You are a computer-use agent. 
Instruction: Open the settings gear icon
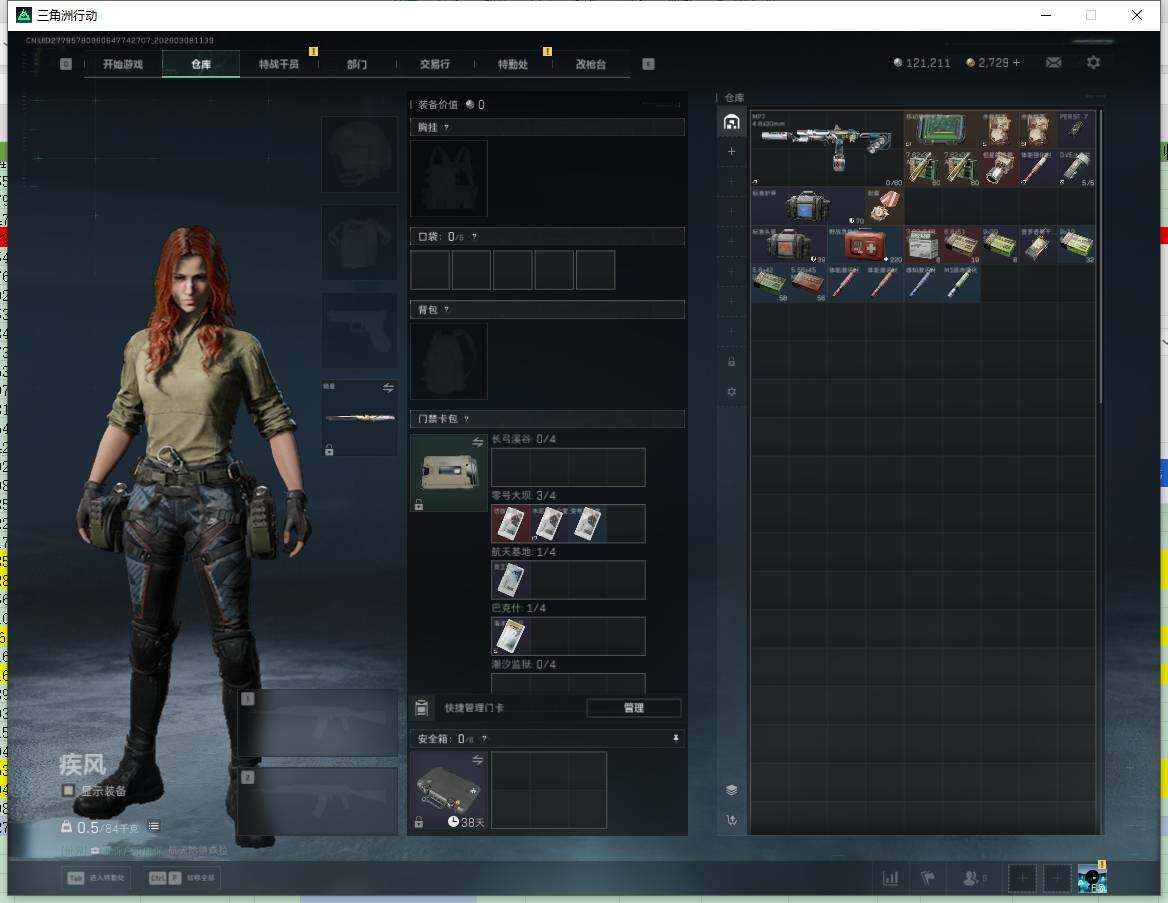pos(1093,63)
